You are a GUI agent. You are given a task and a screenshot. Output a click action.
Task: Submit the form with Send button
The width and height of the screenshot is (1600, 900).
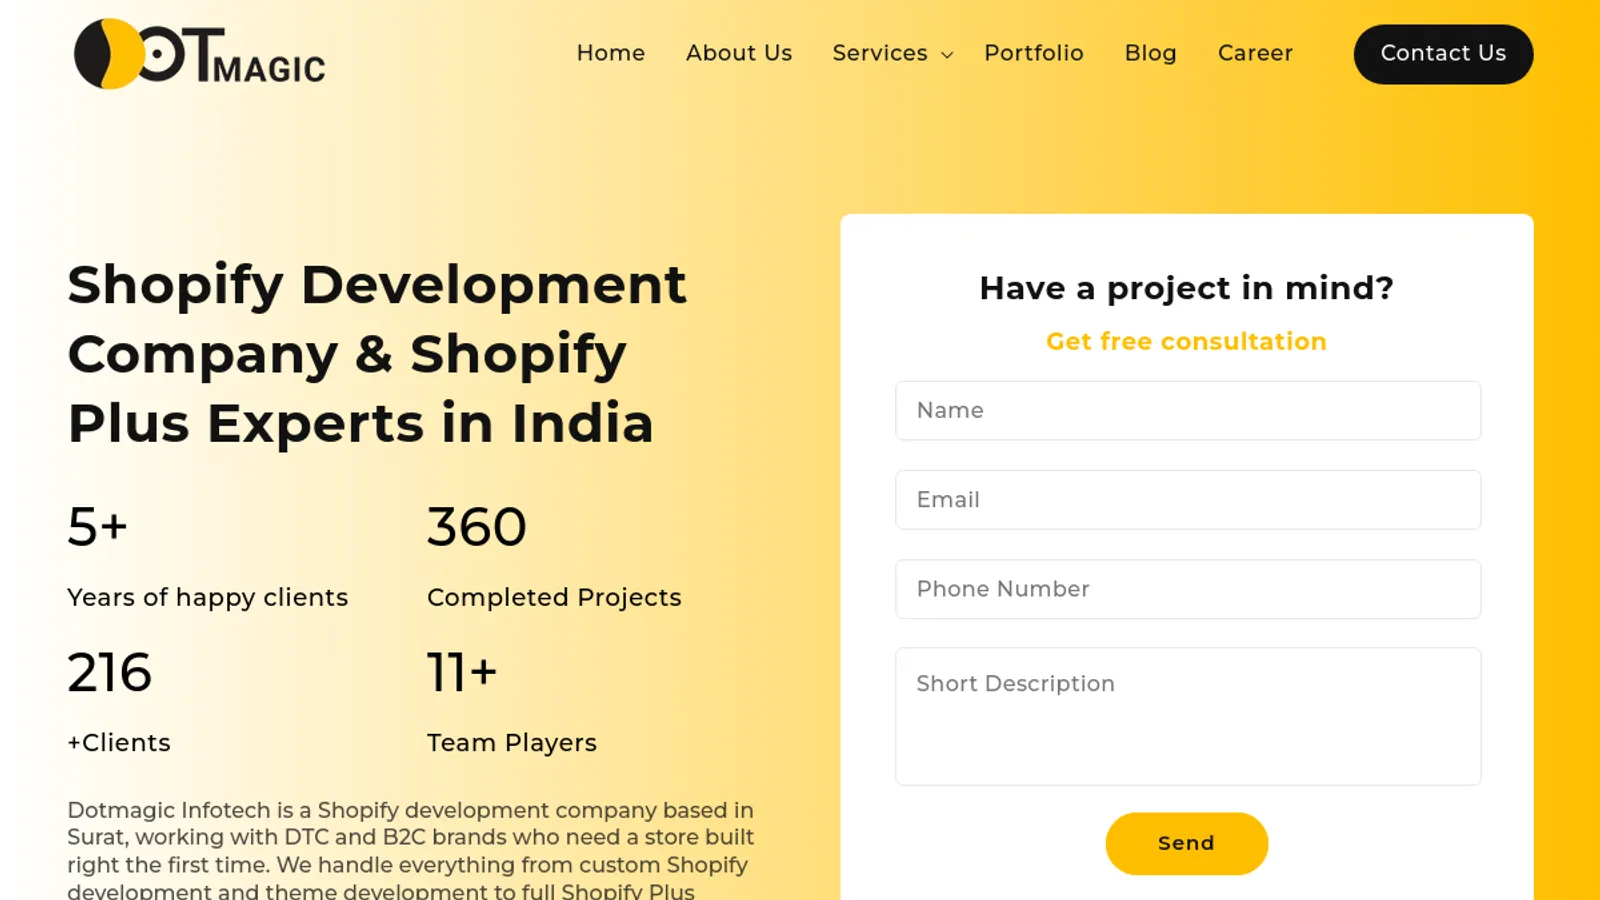coord(1187,843)
